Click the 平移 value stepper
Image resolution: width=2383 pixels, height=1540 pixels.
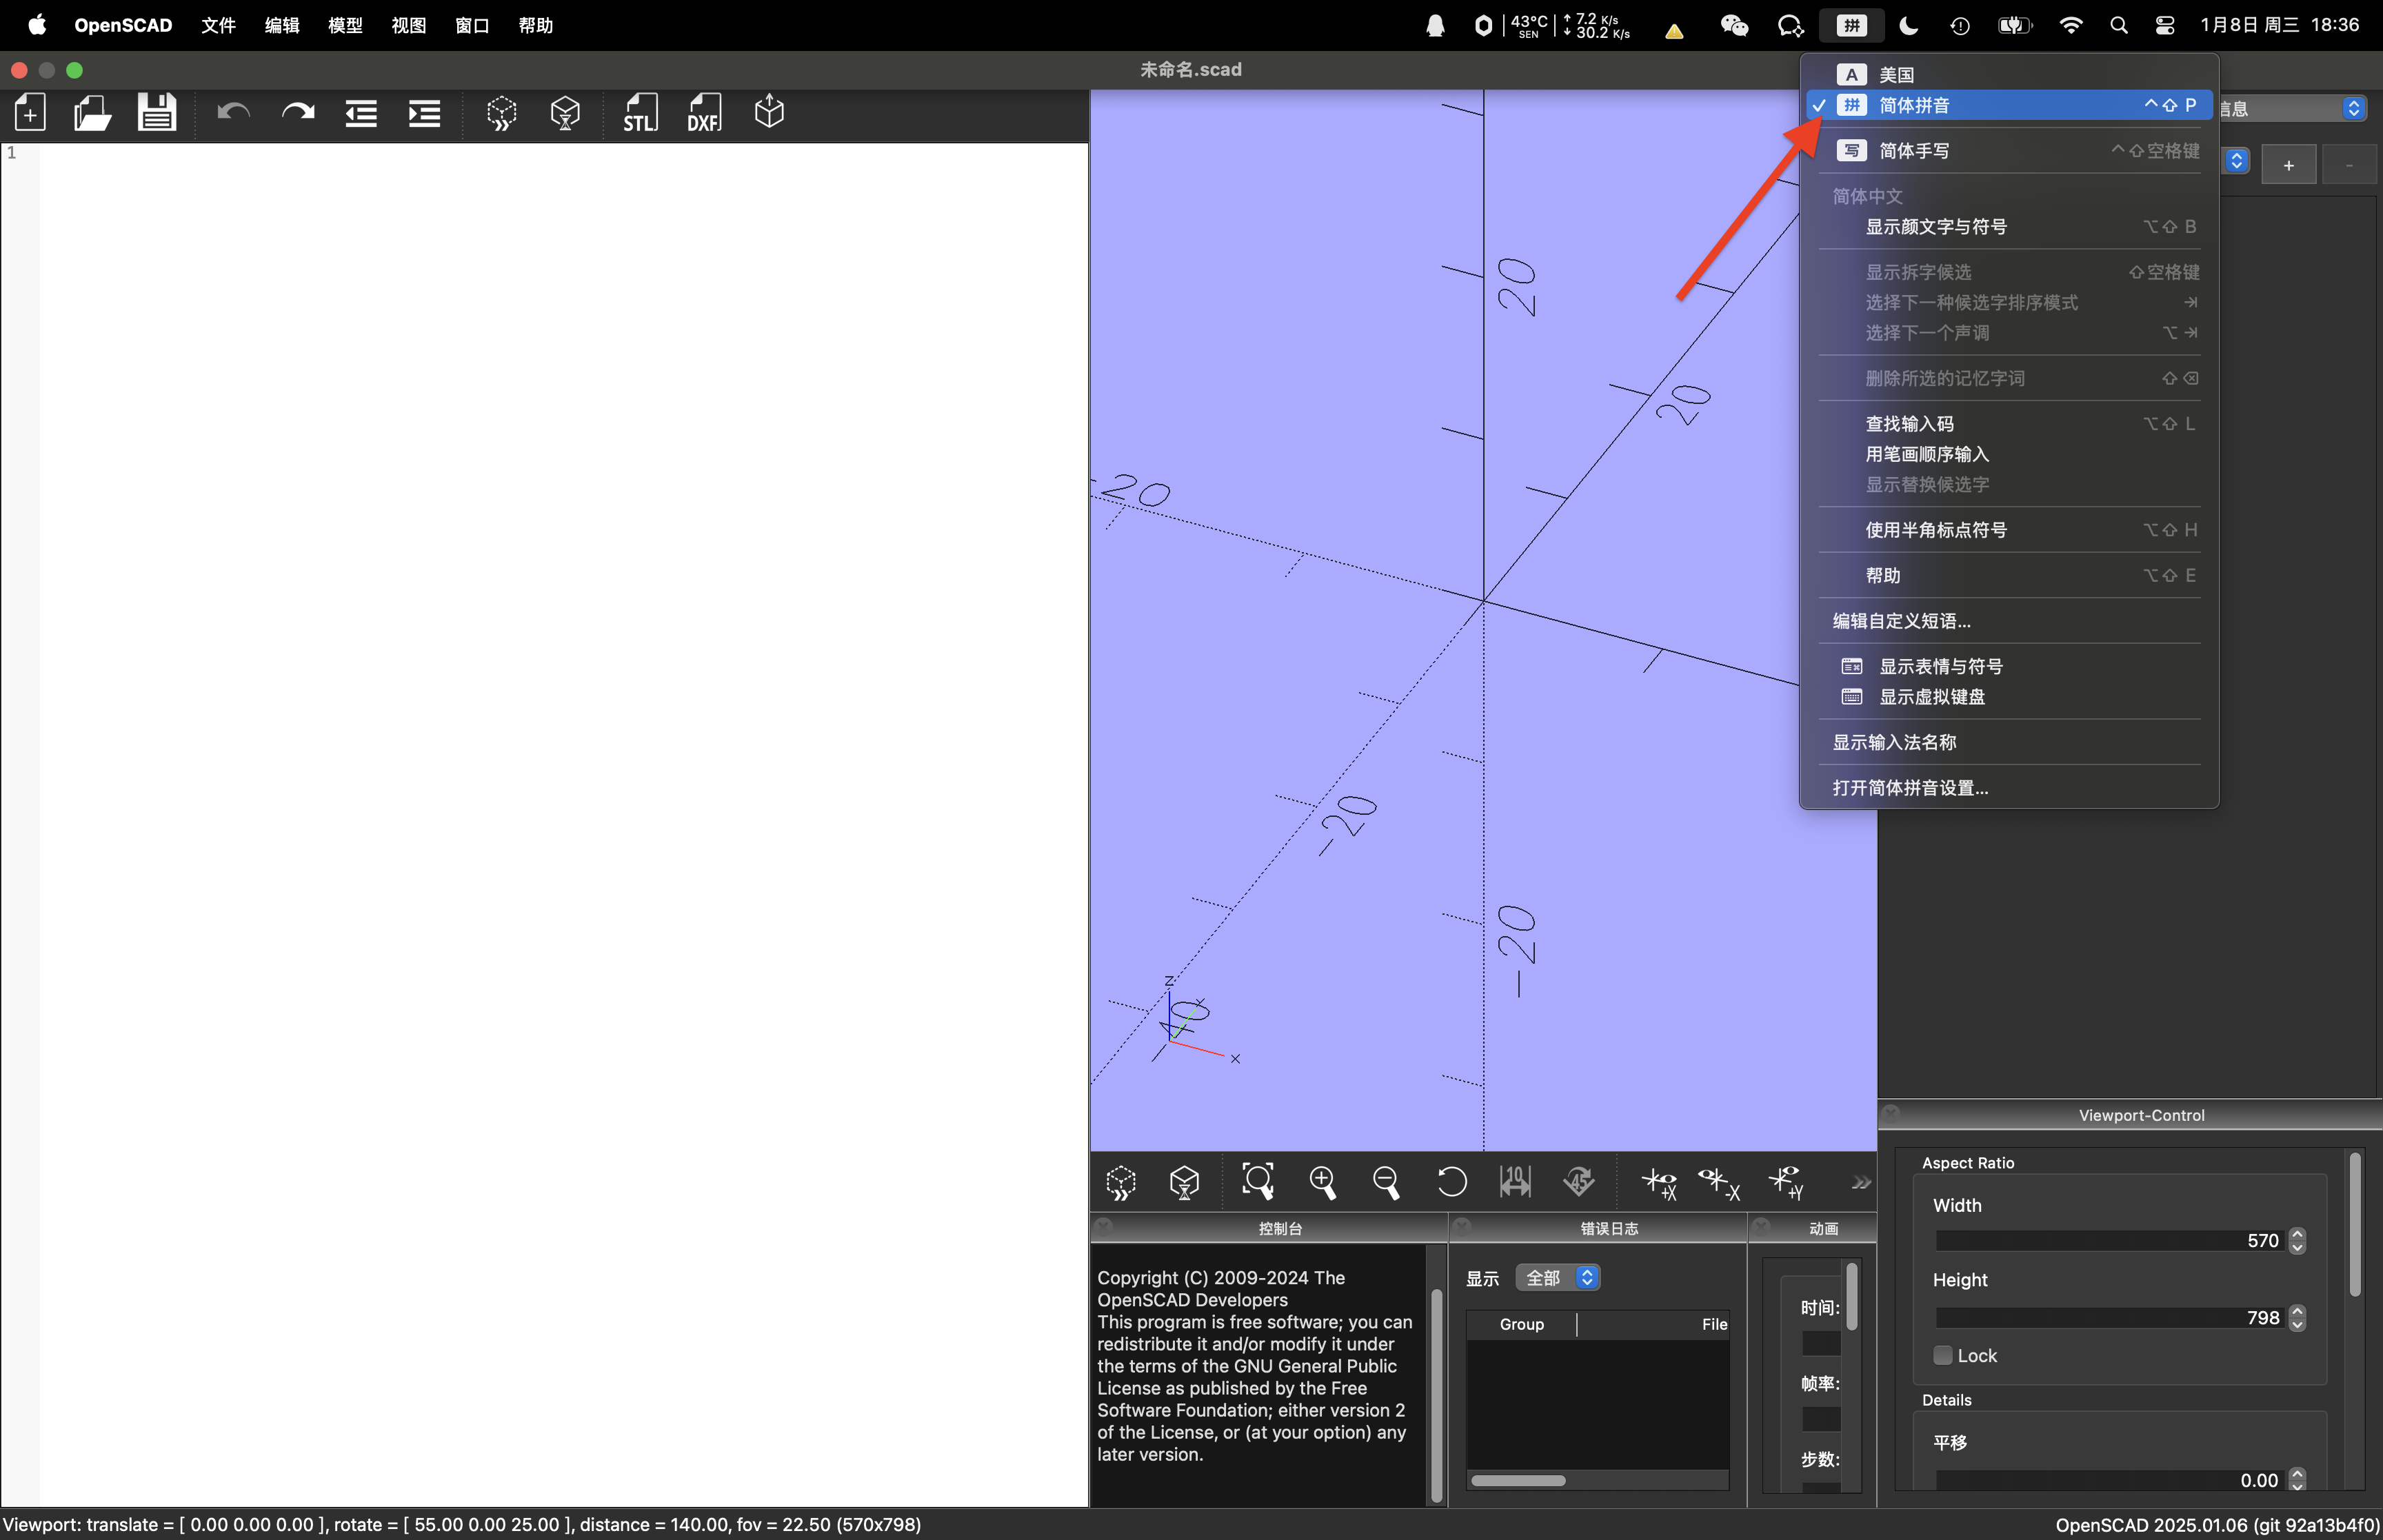coord(2297,1480)
